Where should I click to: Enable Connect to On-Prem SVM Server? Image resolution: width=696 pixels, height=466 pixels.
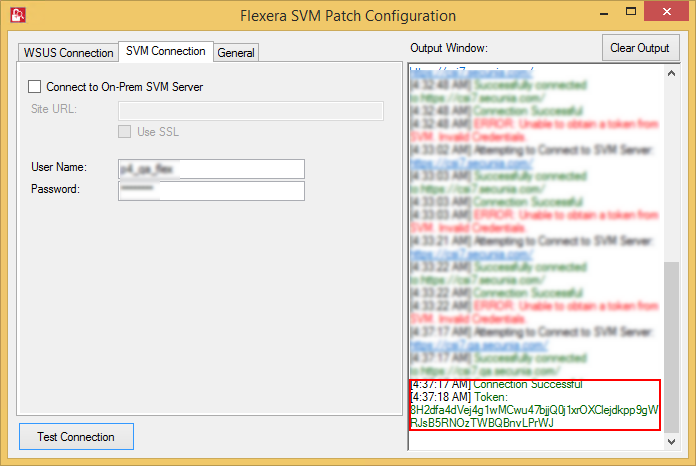(36, 87)
